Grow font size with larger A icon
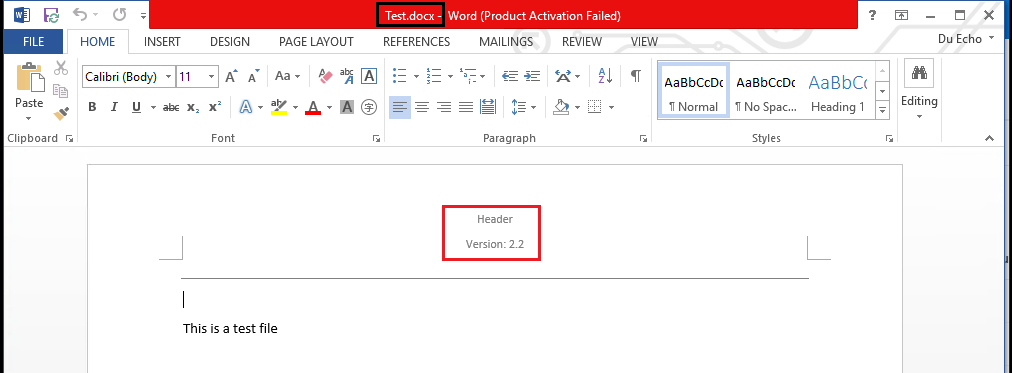The image size is (1012, 373). [x=232, y=76]
